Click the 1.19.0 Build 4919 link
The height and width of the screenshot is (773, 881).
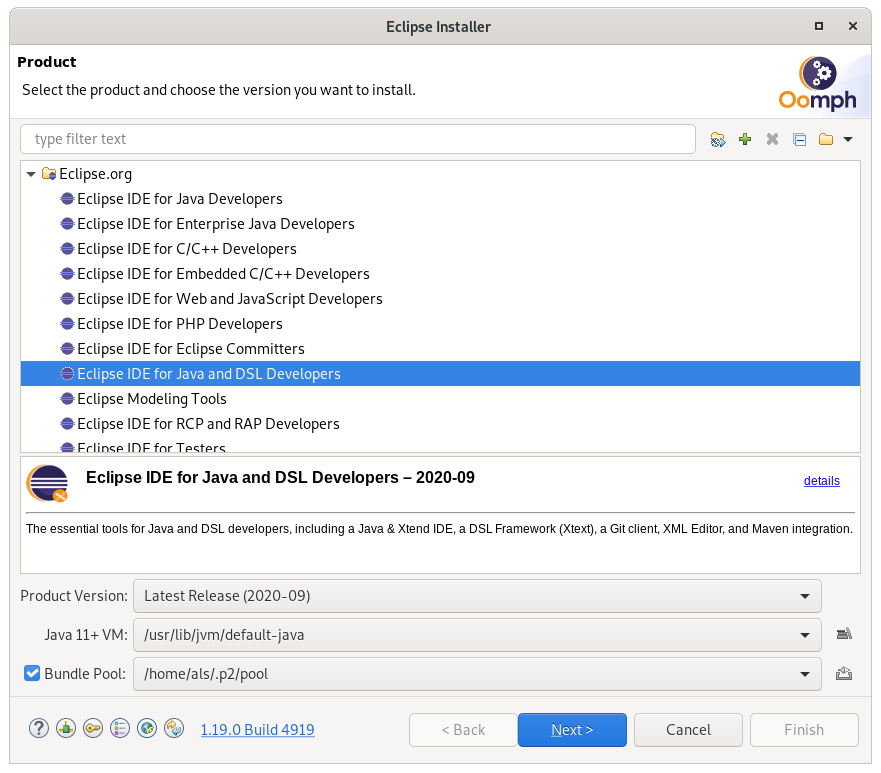coord(257,730)
